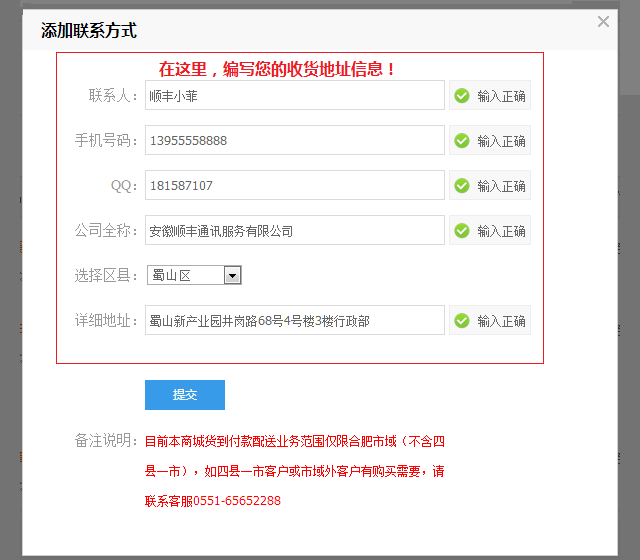Viewport: 640px width, 560px height.
Task: Click the 选择区县 label
Action: [105, 276]
